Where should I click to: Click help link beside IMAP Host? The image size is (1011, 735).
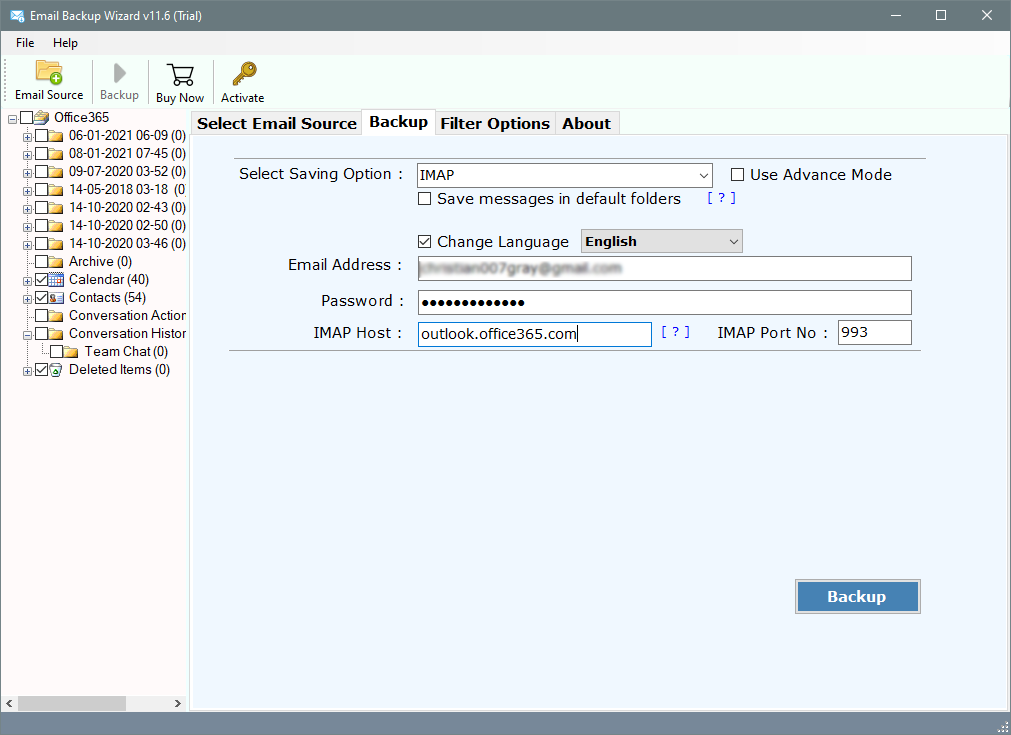tap(675, 331)
